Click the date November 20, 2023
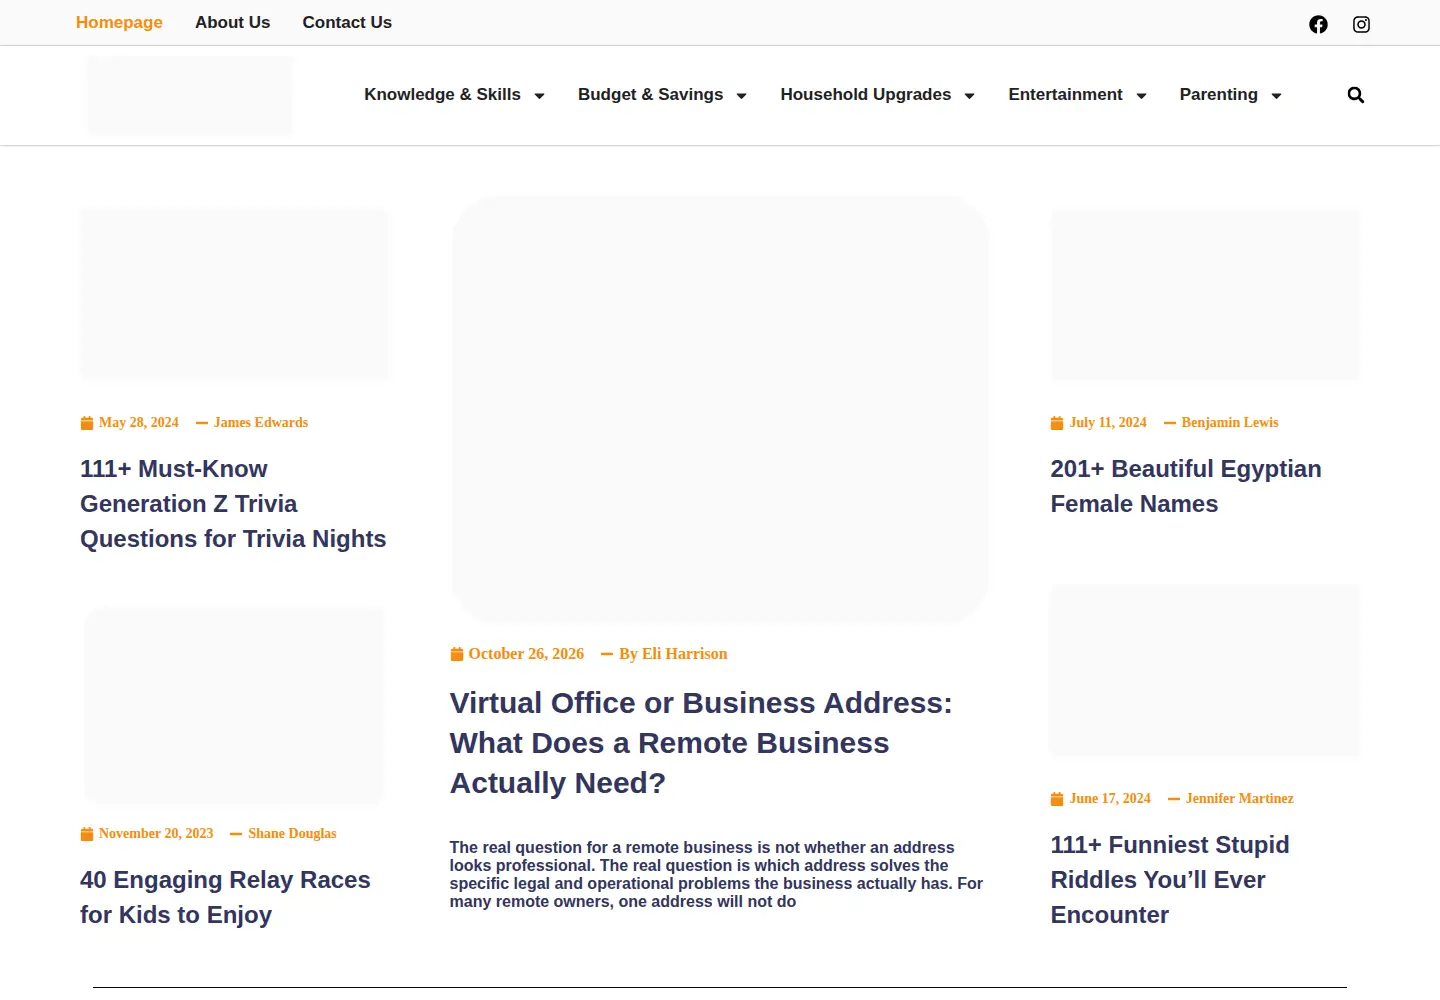This screenshot has width=1440, height=1000. point(156,834)
